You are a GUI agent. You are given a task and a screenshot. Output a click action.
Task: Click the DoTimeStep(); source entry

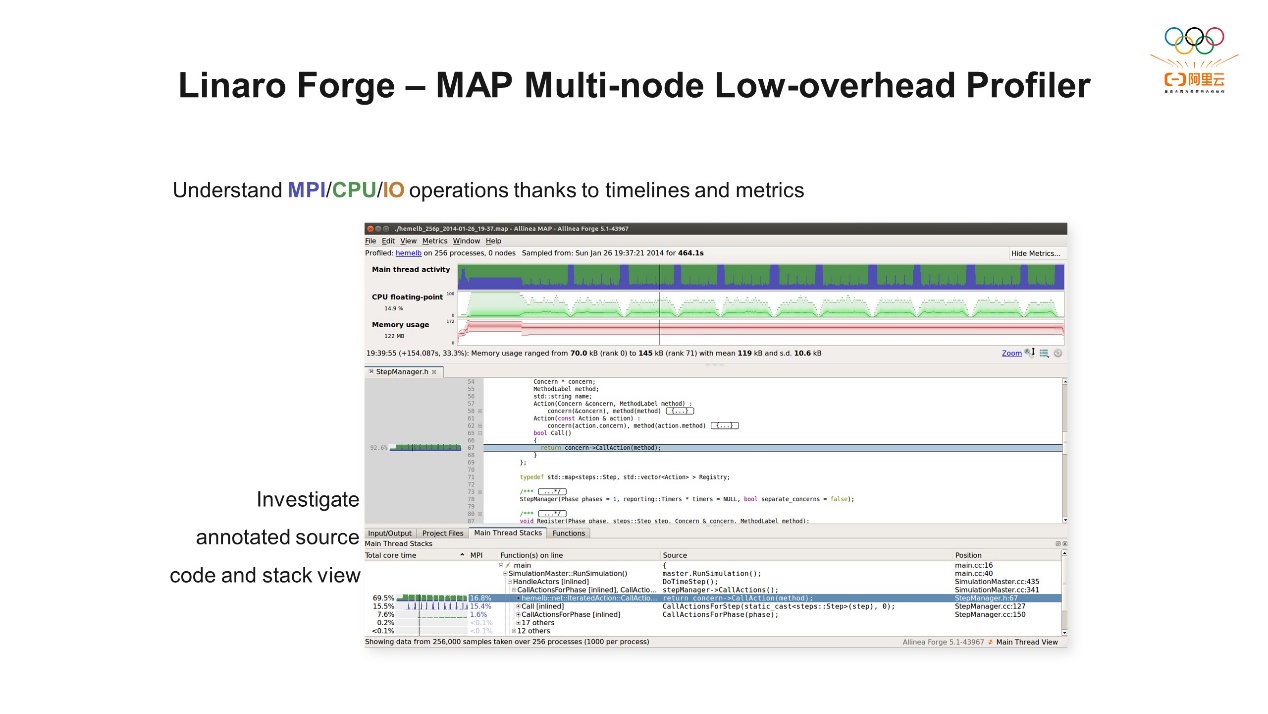[690, 582]
